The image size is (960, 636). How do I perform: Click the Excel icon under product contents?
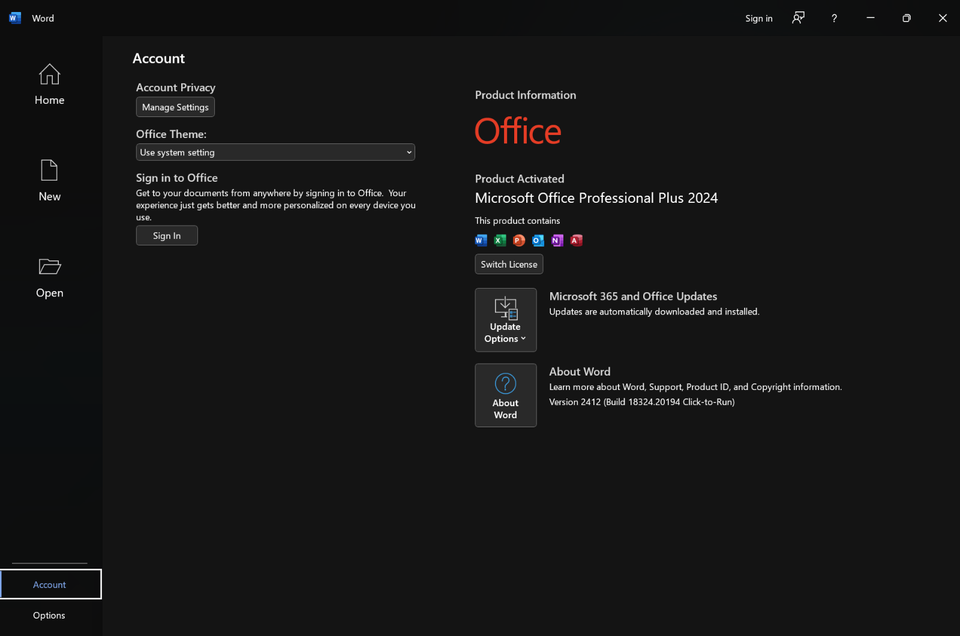[x=500, y=240]
